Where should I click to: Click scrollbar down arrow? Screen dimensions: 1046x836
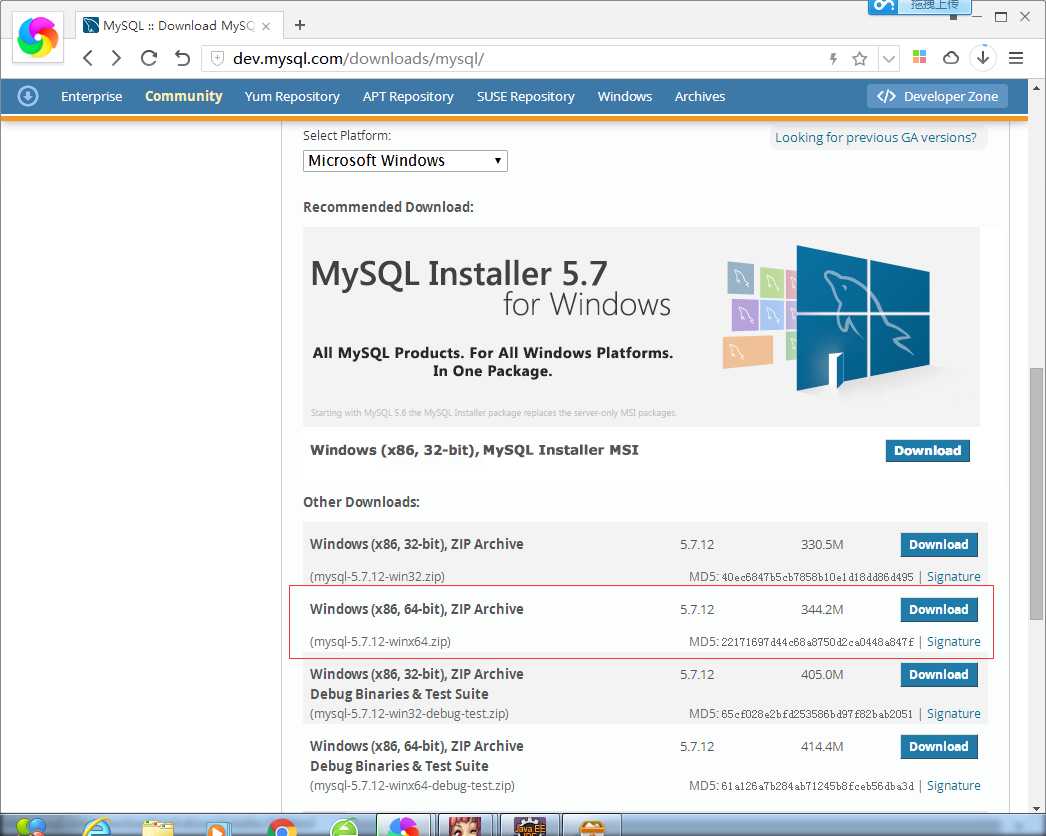[1036, 809]
